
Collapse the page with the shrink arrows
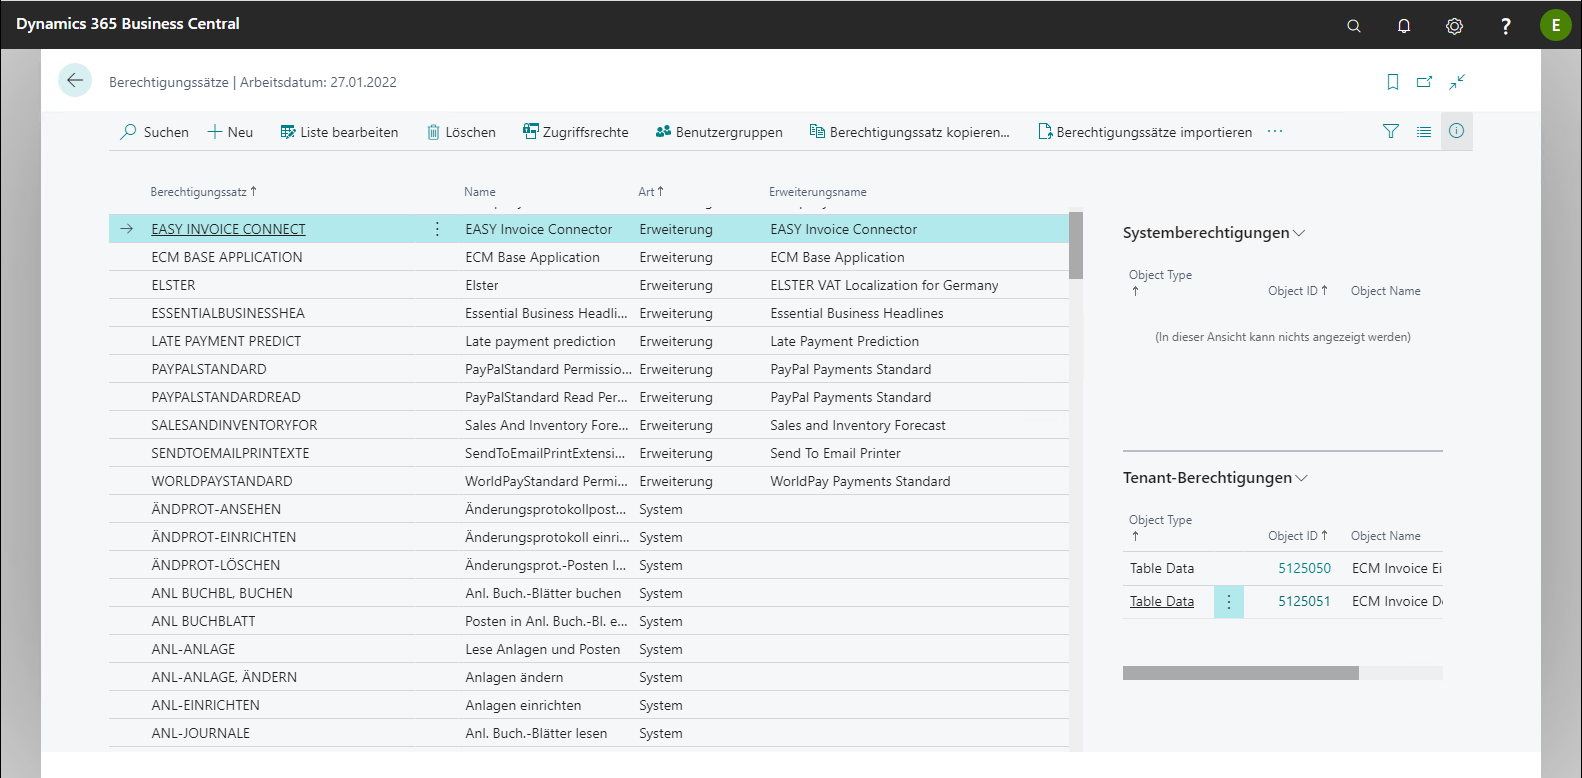pos(1457,82)
